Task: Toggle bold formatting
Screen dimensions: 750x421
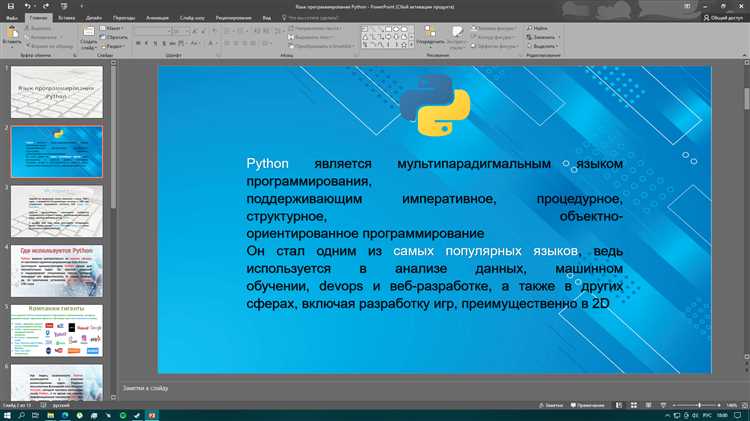Action: point(138,44)
